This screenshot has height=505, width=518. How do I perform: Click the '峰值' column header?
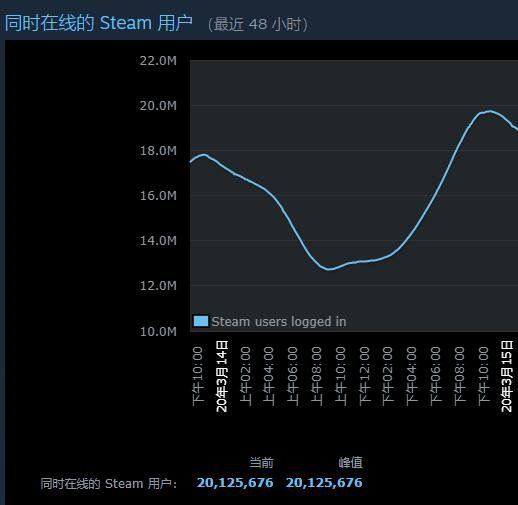pyautogui.click(x=351, y=463)
